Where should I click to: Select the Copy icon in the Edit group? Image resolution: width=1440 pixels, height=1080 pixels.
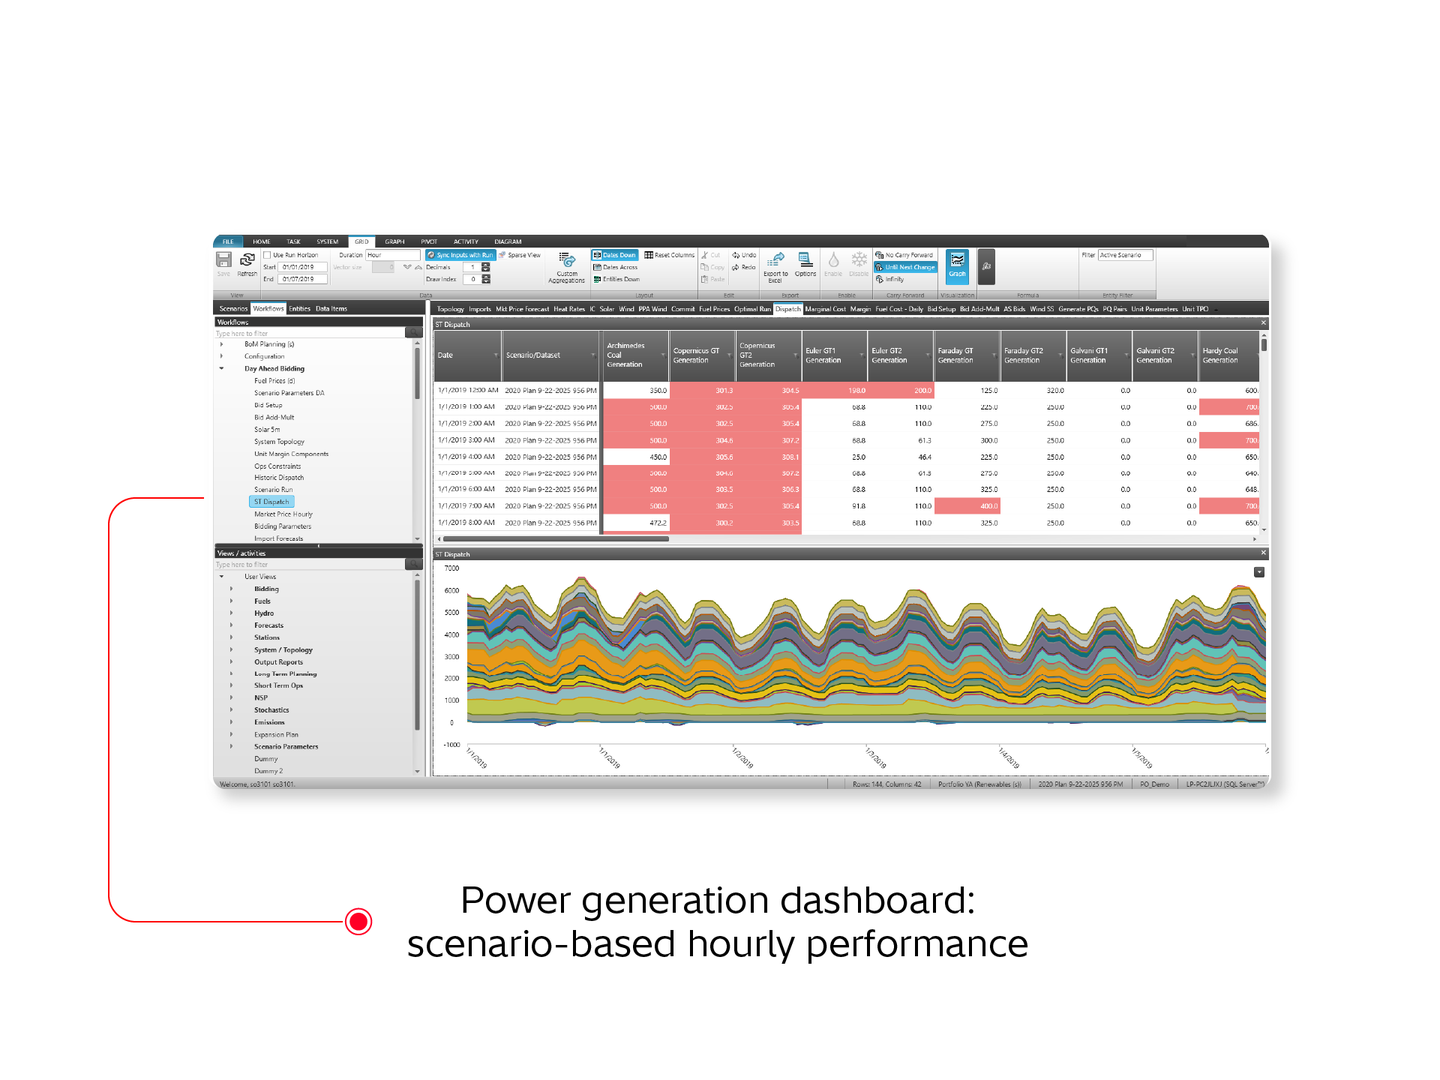[x=712, y=267]
